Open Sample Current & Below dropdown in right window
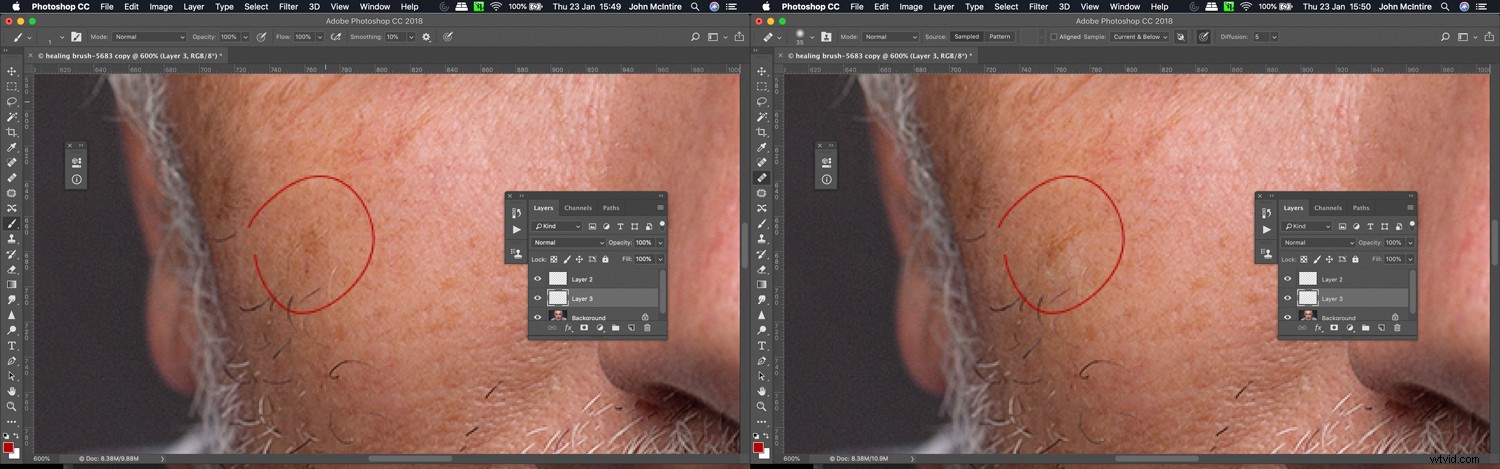 click(1138, 37)
